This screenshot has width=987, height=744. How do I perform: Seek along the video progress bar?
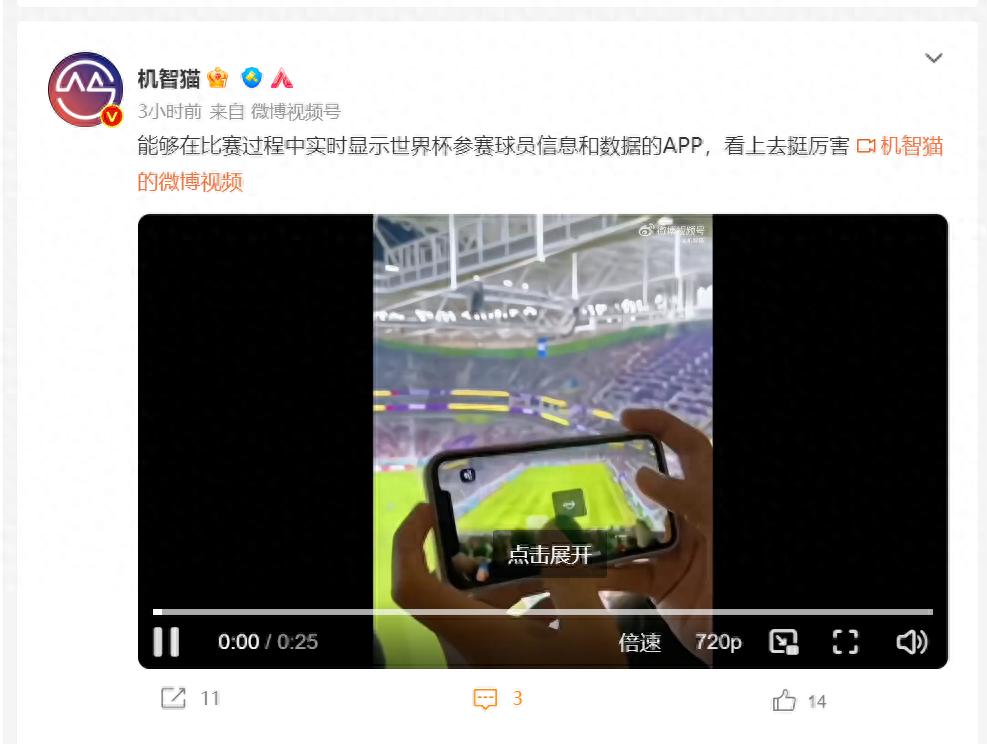pos(543,612)
